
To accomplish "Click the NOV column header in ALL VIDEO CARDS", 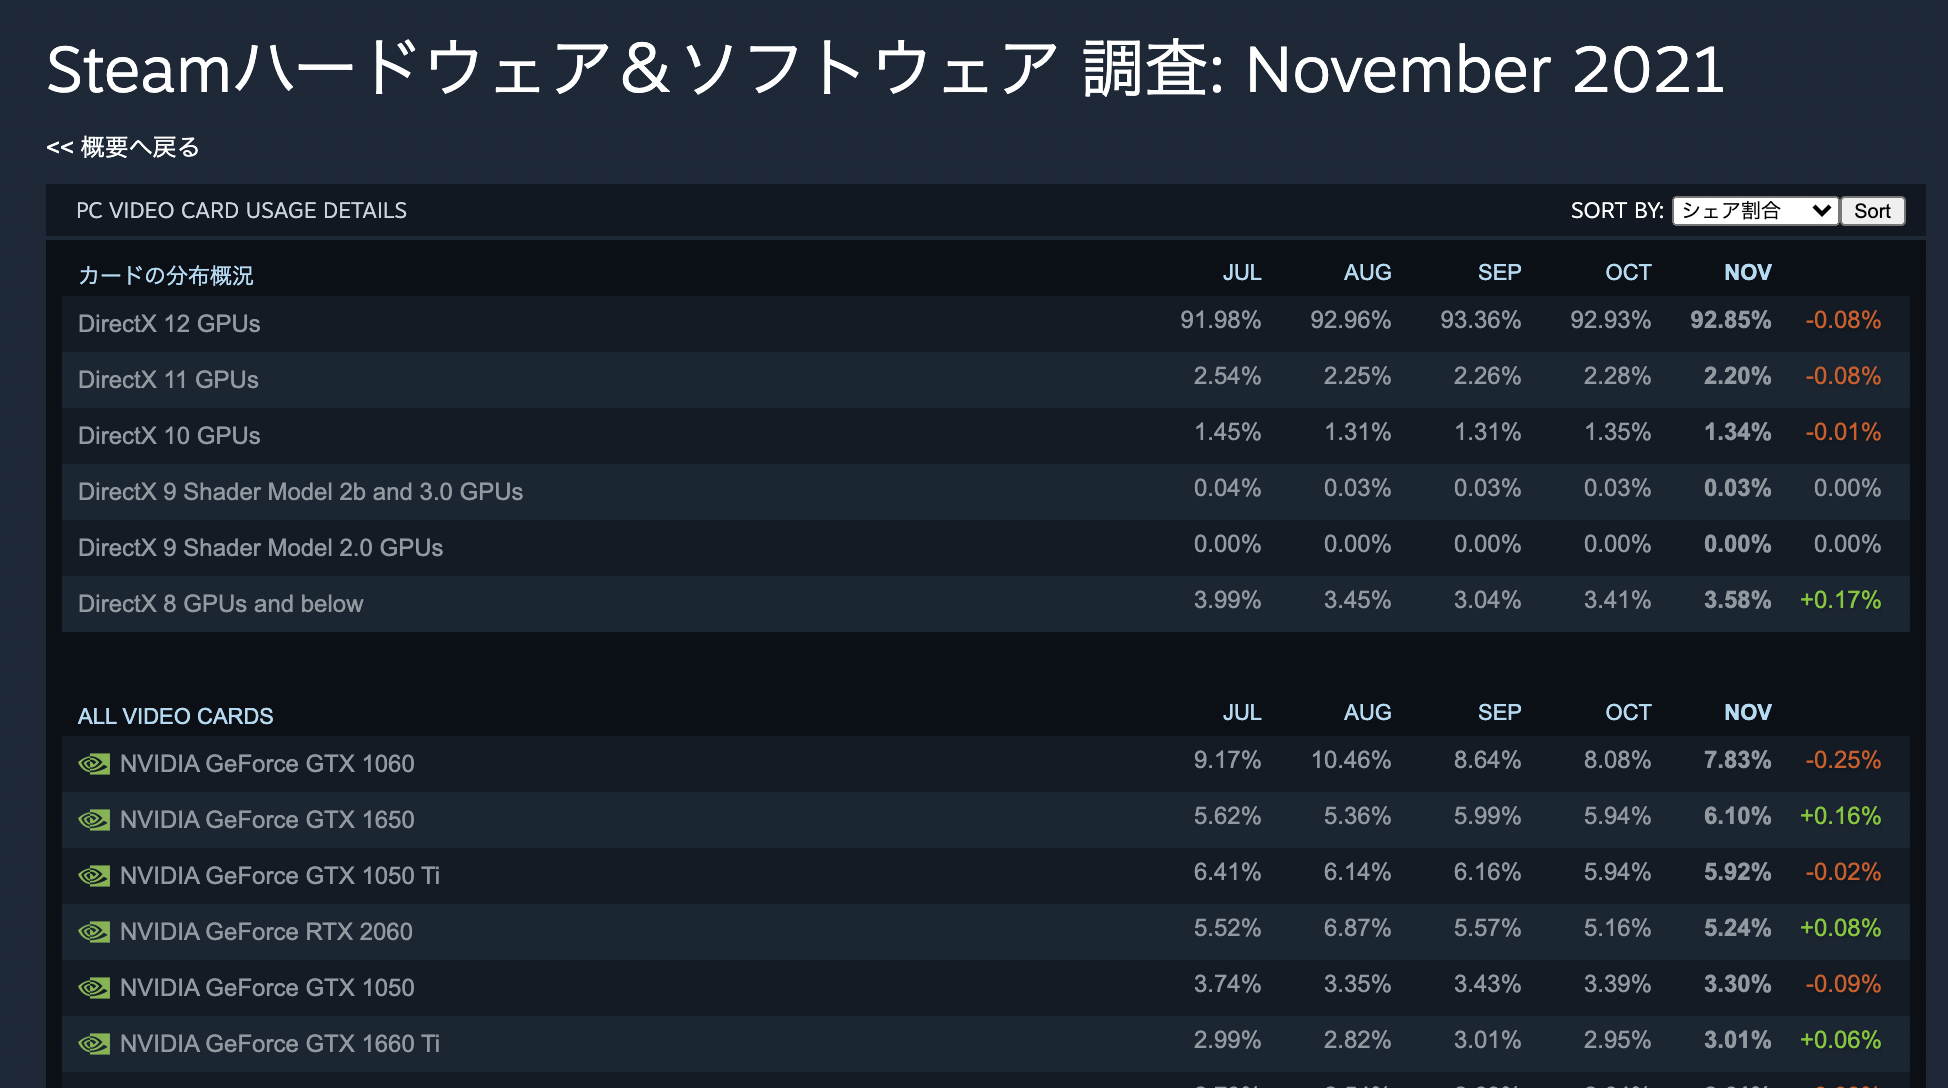I will pos(1747,712).
